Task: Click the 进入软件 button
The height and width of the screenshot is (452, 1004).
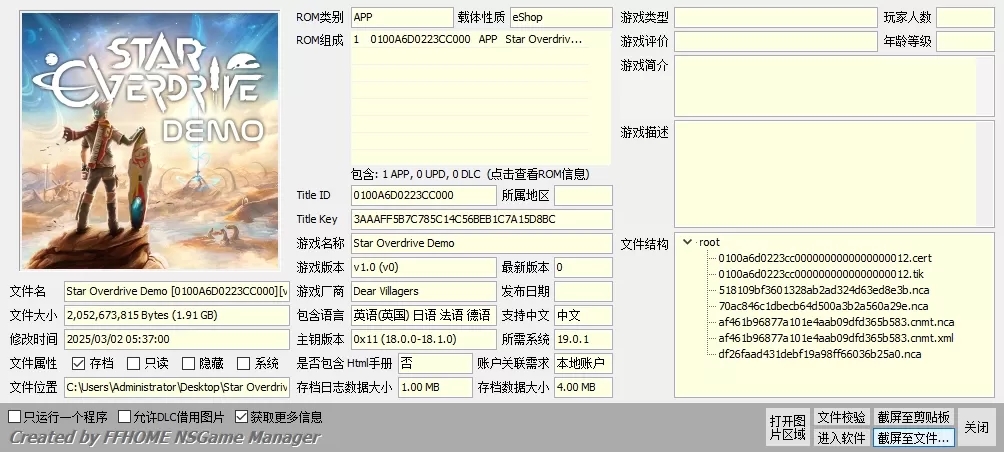Action: tap(841, 437)
